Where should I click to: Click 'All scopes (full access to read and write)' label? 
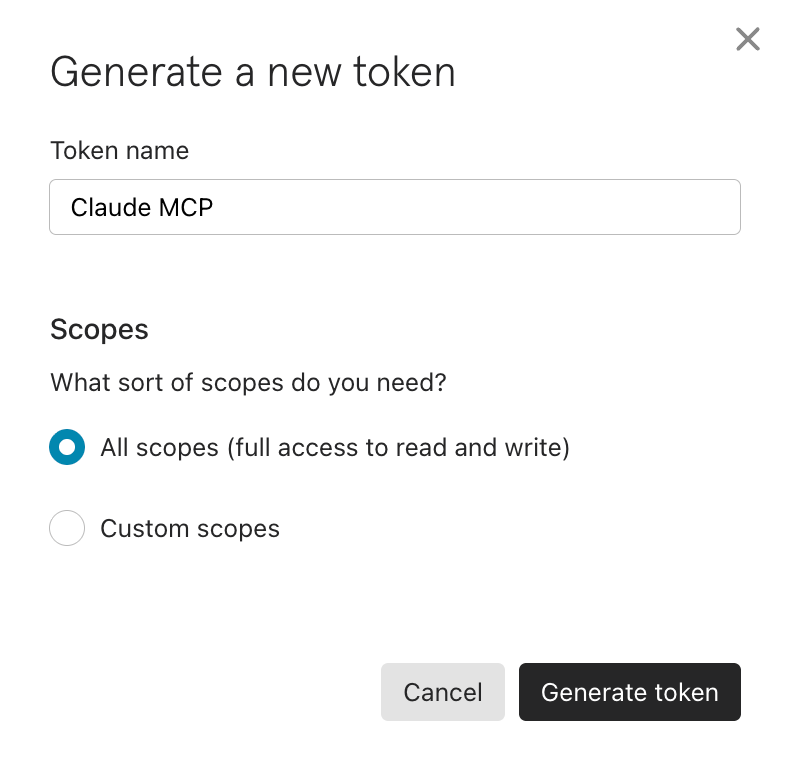(335, 447)
